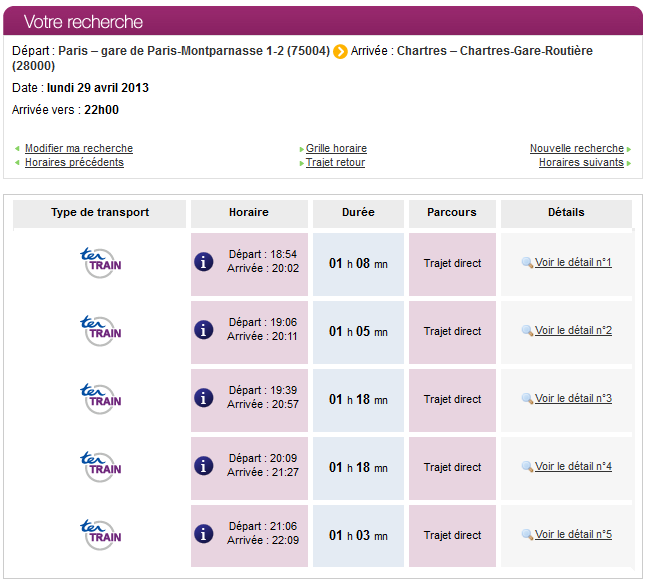The width and height of the screenshot is (650, 584).
Task: Open Voir le détail n°2
Action: click(x=573, y=330)
